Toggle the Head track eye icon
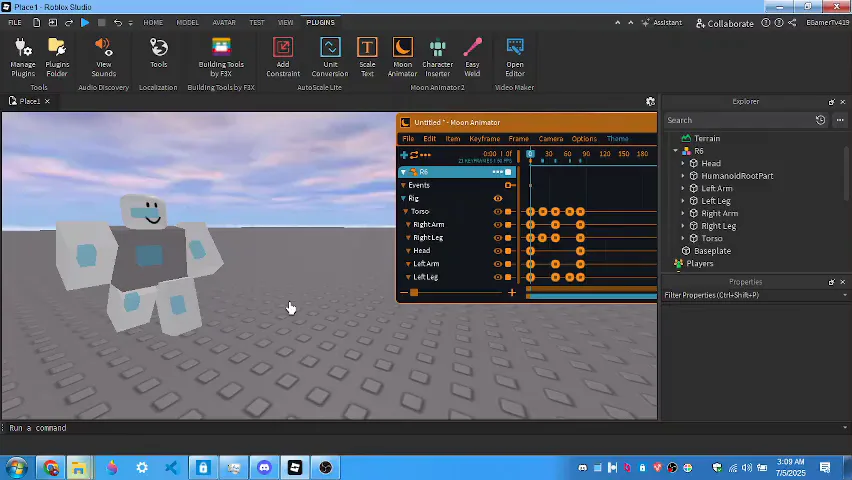This screenshot has width=852, height=480. click(x=498, y=251)
